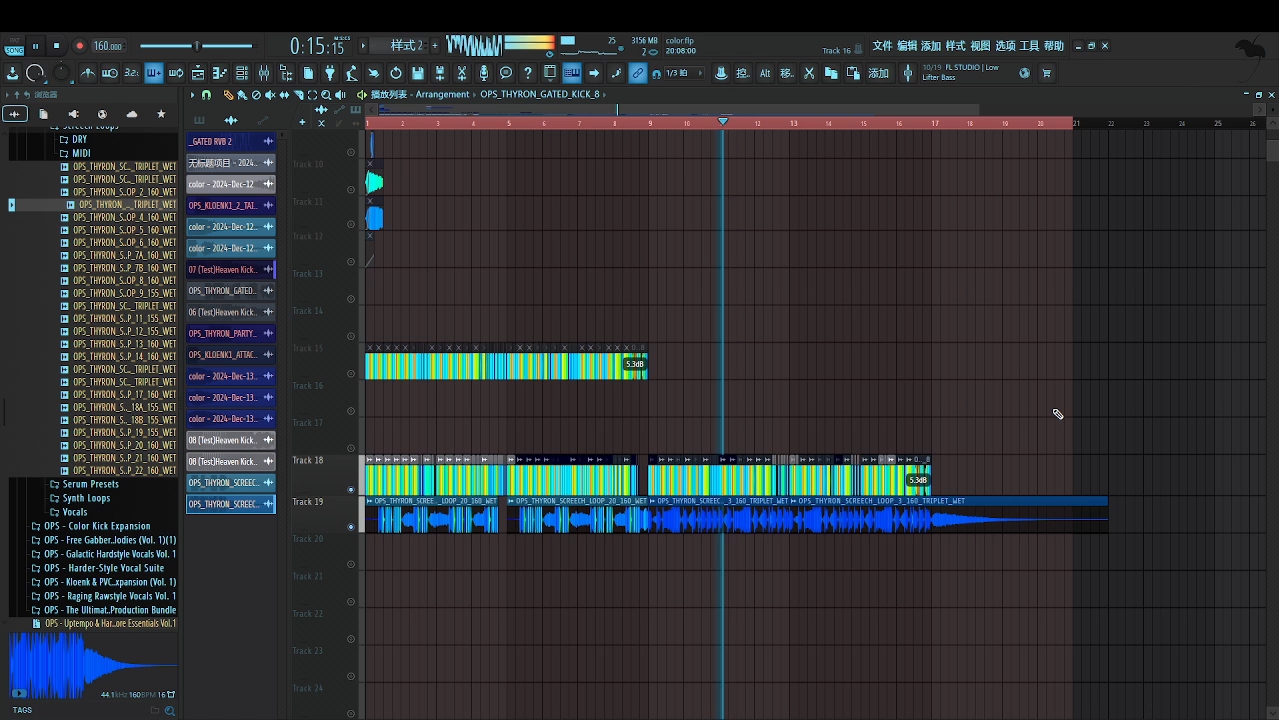Open the 选项 menu
Screen dimensions: 1279x720
(1005, 46)
